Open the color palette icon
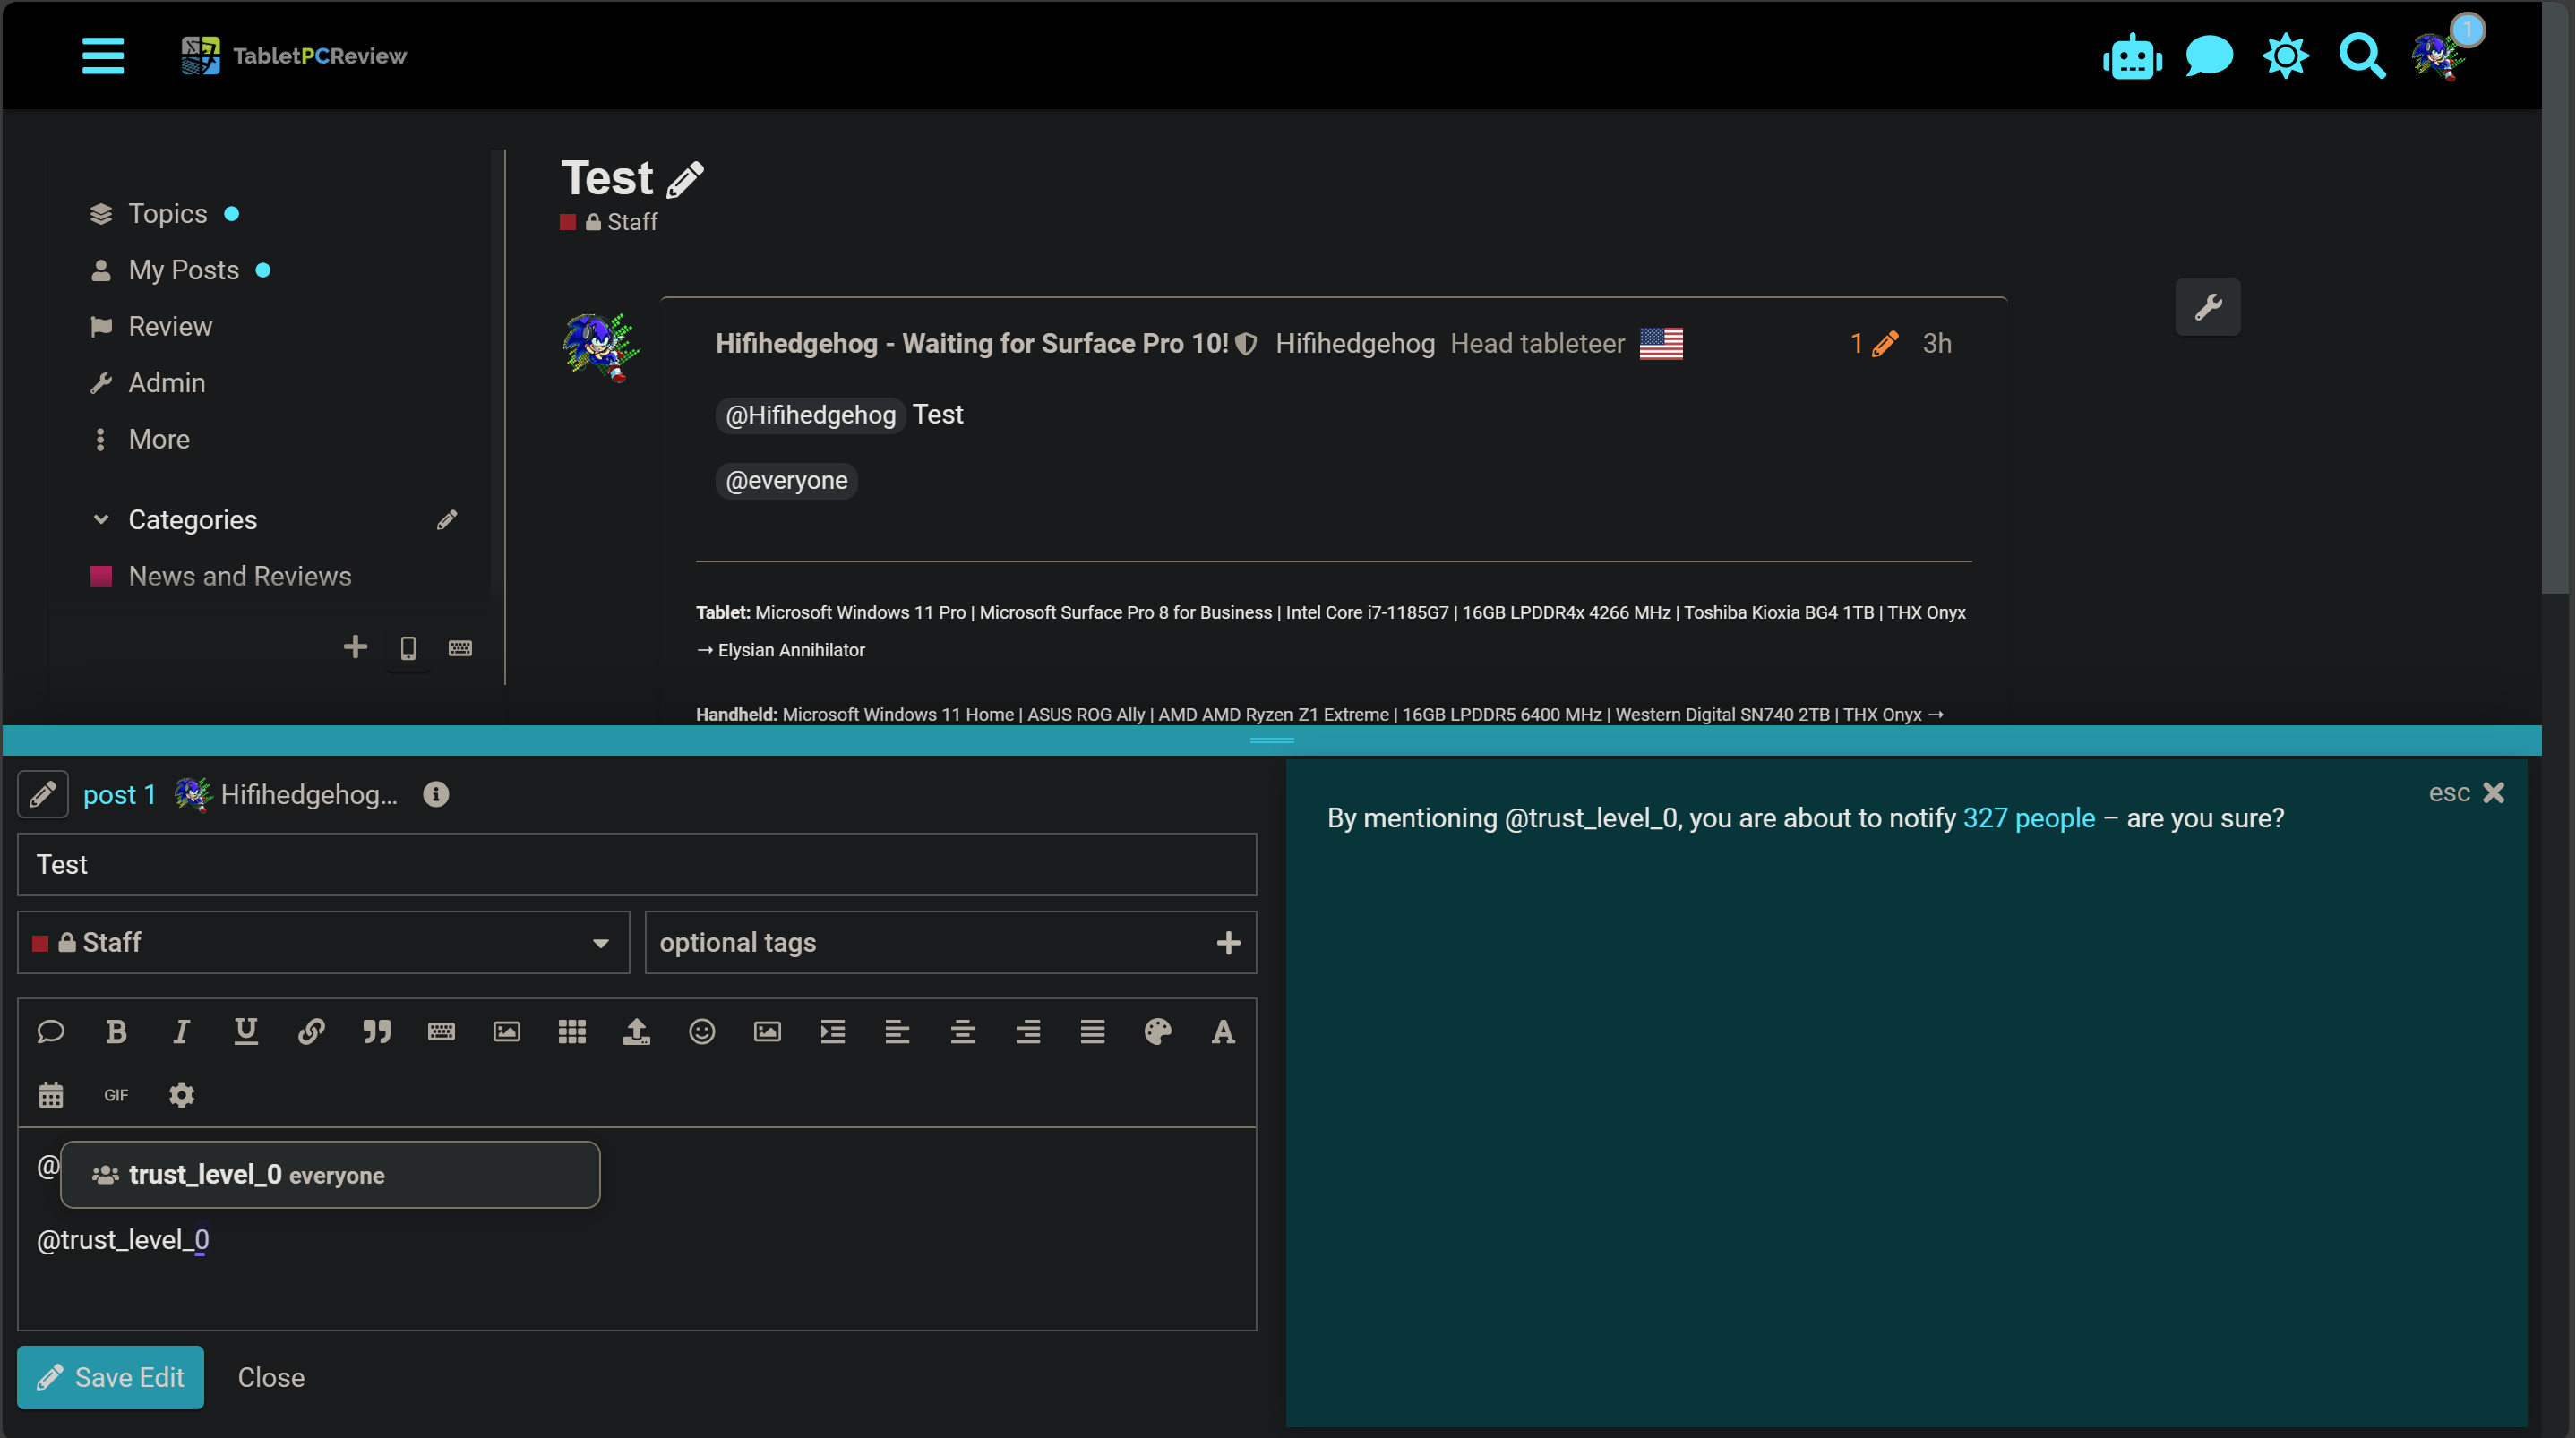2576x1438 pixels. coord(1157,1031)
